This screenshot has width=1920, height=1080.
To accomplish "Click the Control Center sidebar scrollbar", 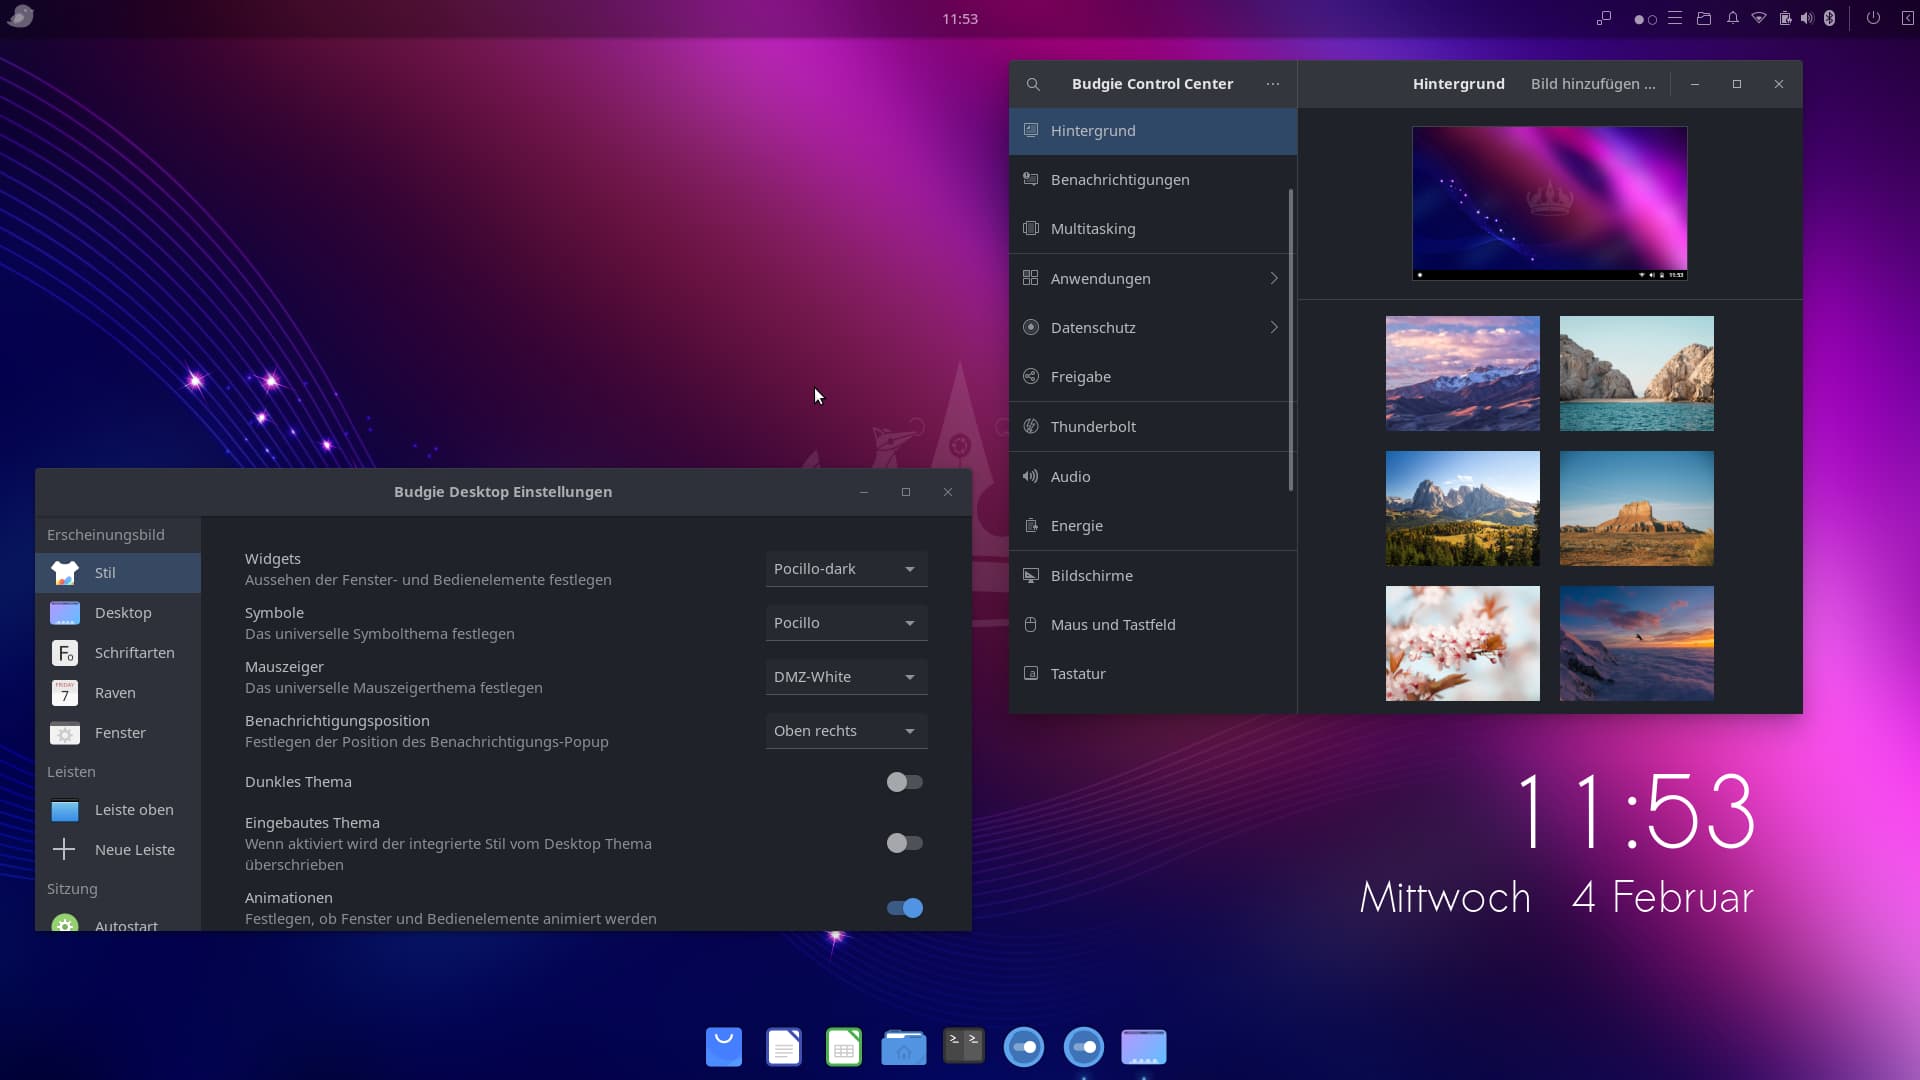I will (x=1291, y=340).
